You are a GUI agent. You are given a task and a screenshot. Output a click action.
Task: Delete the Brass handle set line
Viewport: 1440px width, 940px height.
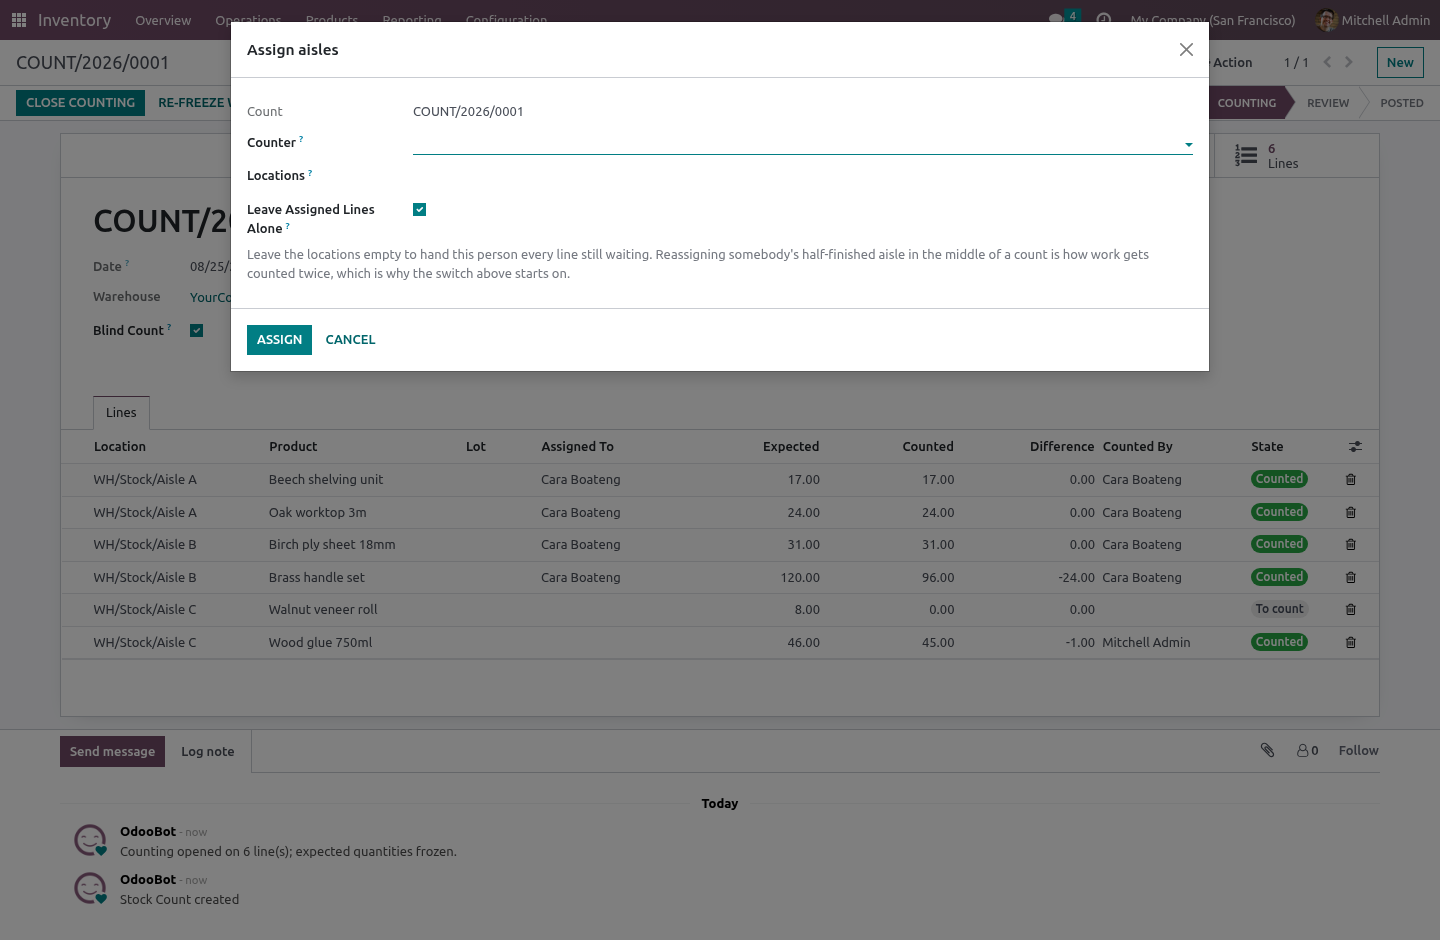coord(1351,578)
